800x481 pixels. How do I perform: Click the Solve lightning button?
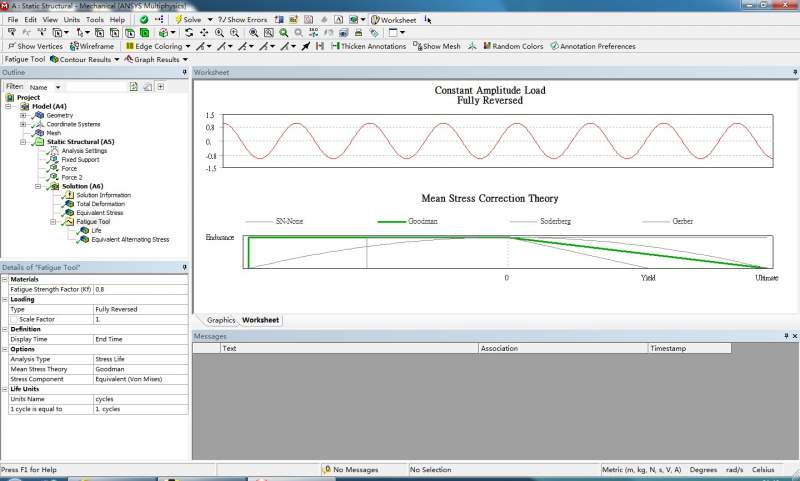coord(178,19)
